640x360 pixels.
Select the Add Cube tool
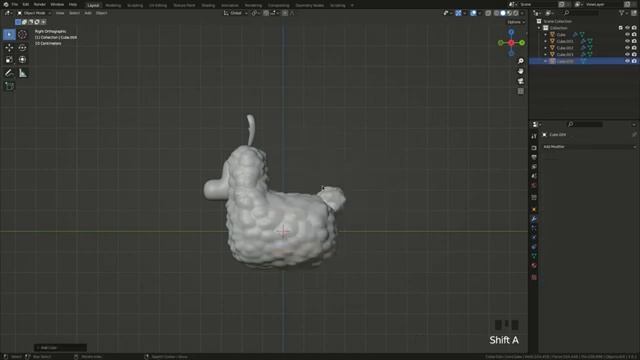click(9, 86)
